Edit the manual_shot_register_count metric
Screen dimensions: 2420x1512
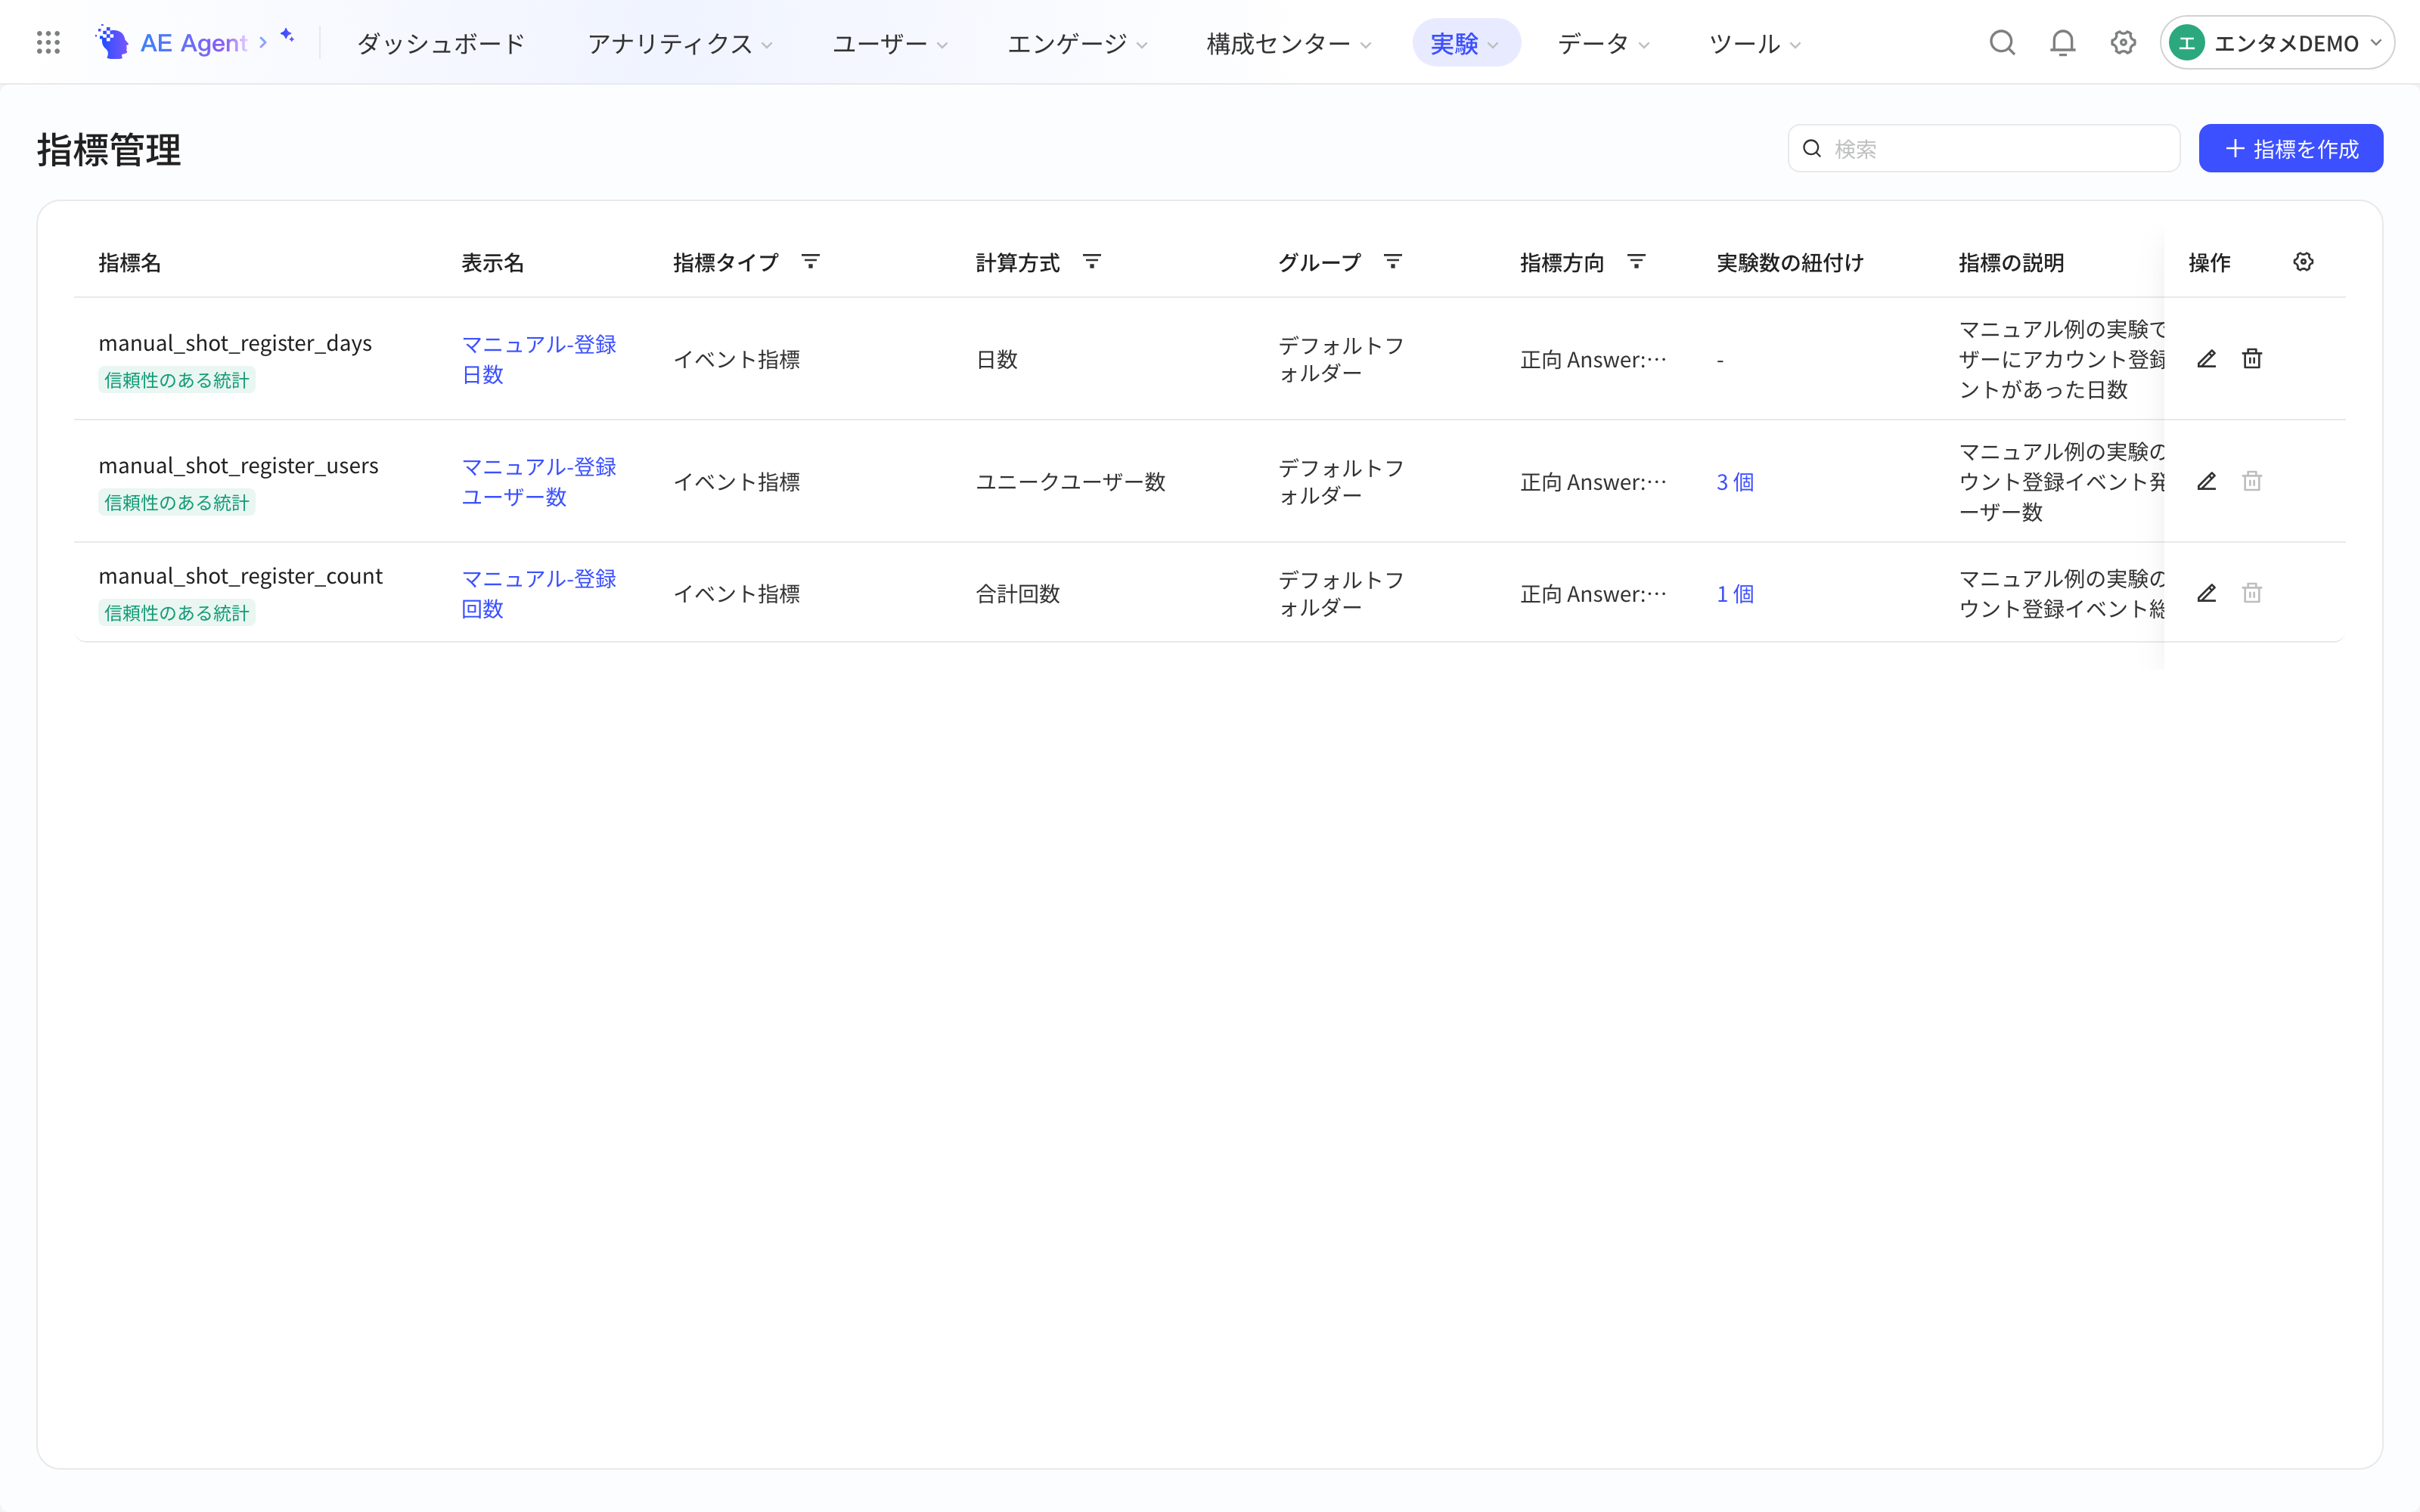pos(2207,594)
